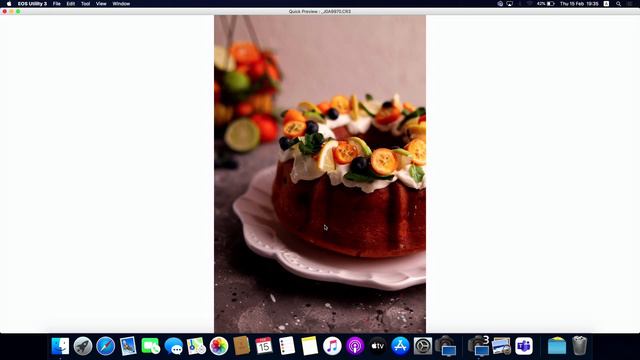
Task: Open Podcasts from the Dock
Action: pyautogui.click(x=355, y=346)
